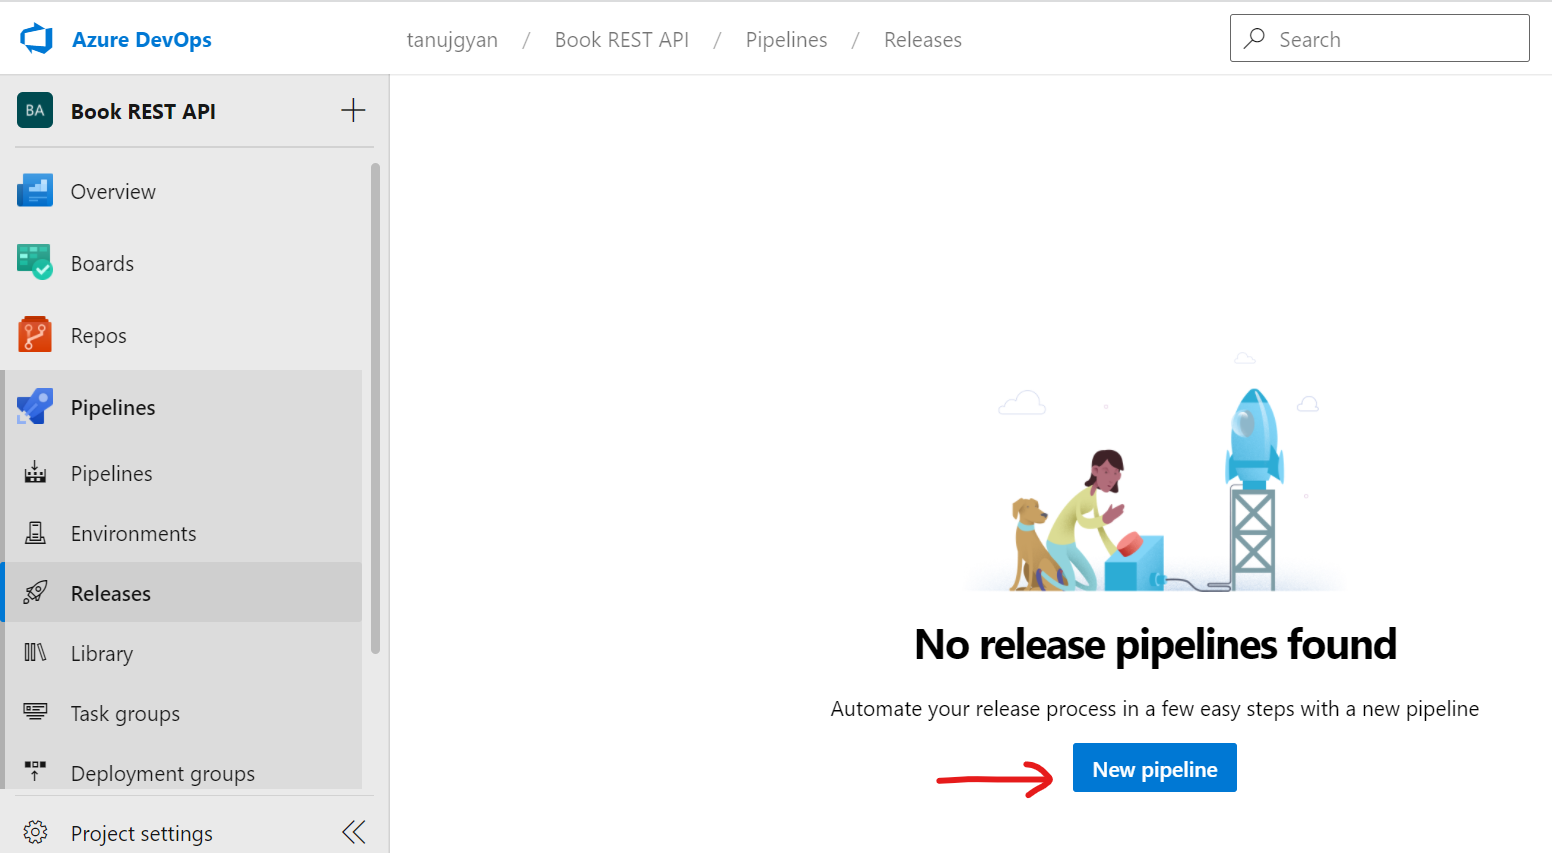Click the BA project avatar tile
The width and height of the screenshot is (1552, 853).
34,110
